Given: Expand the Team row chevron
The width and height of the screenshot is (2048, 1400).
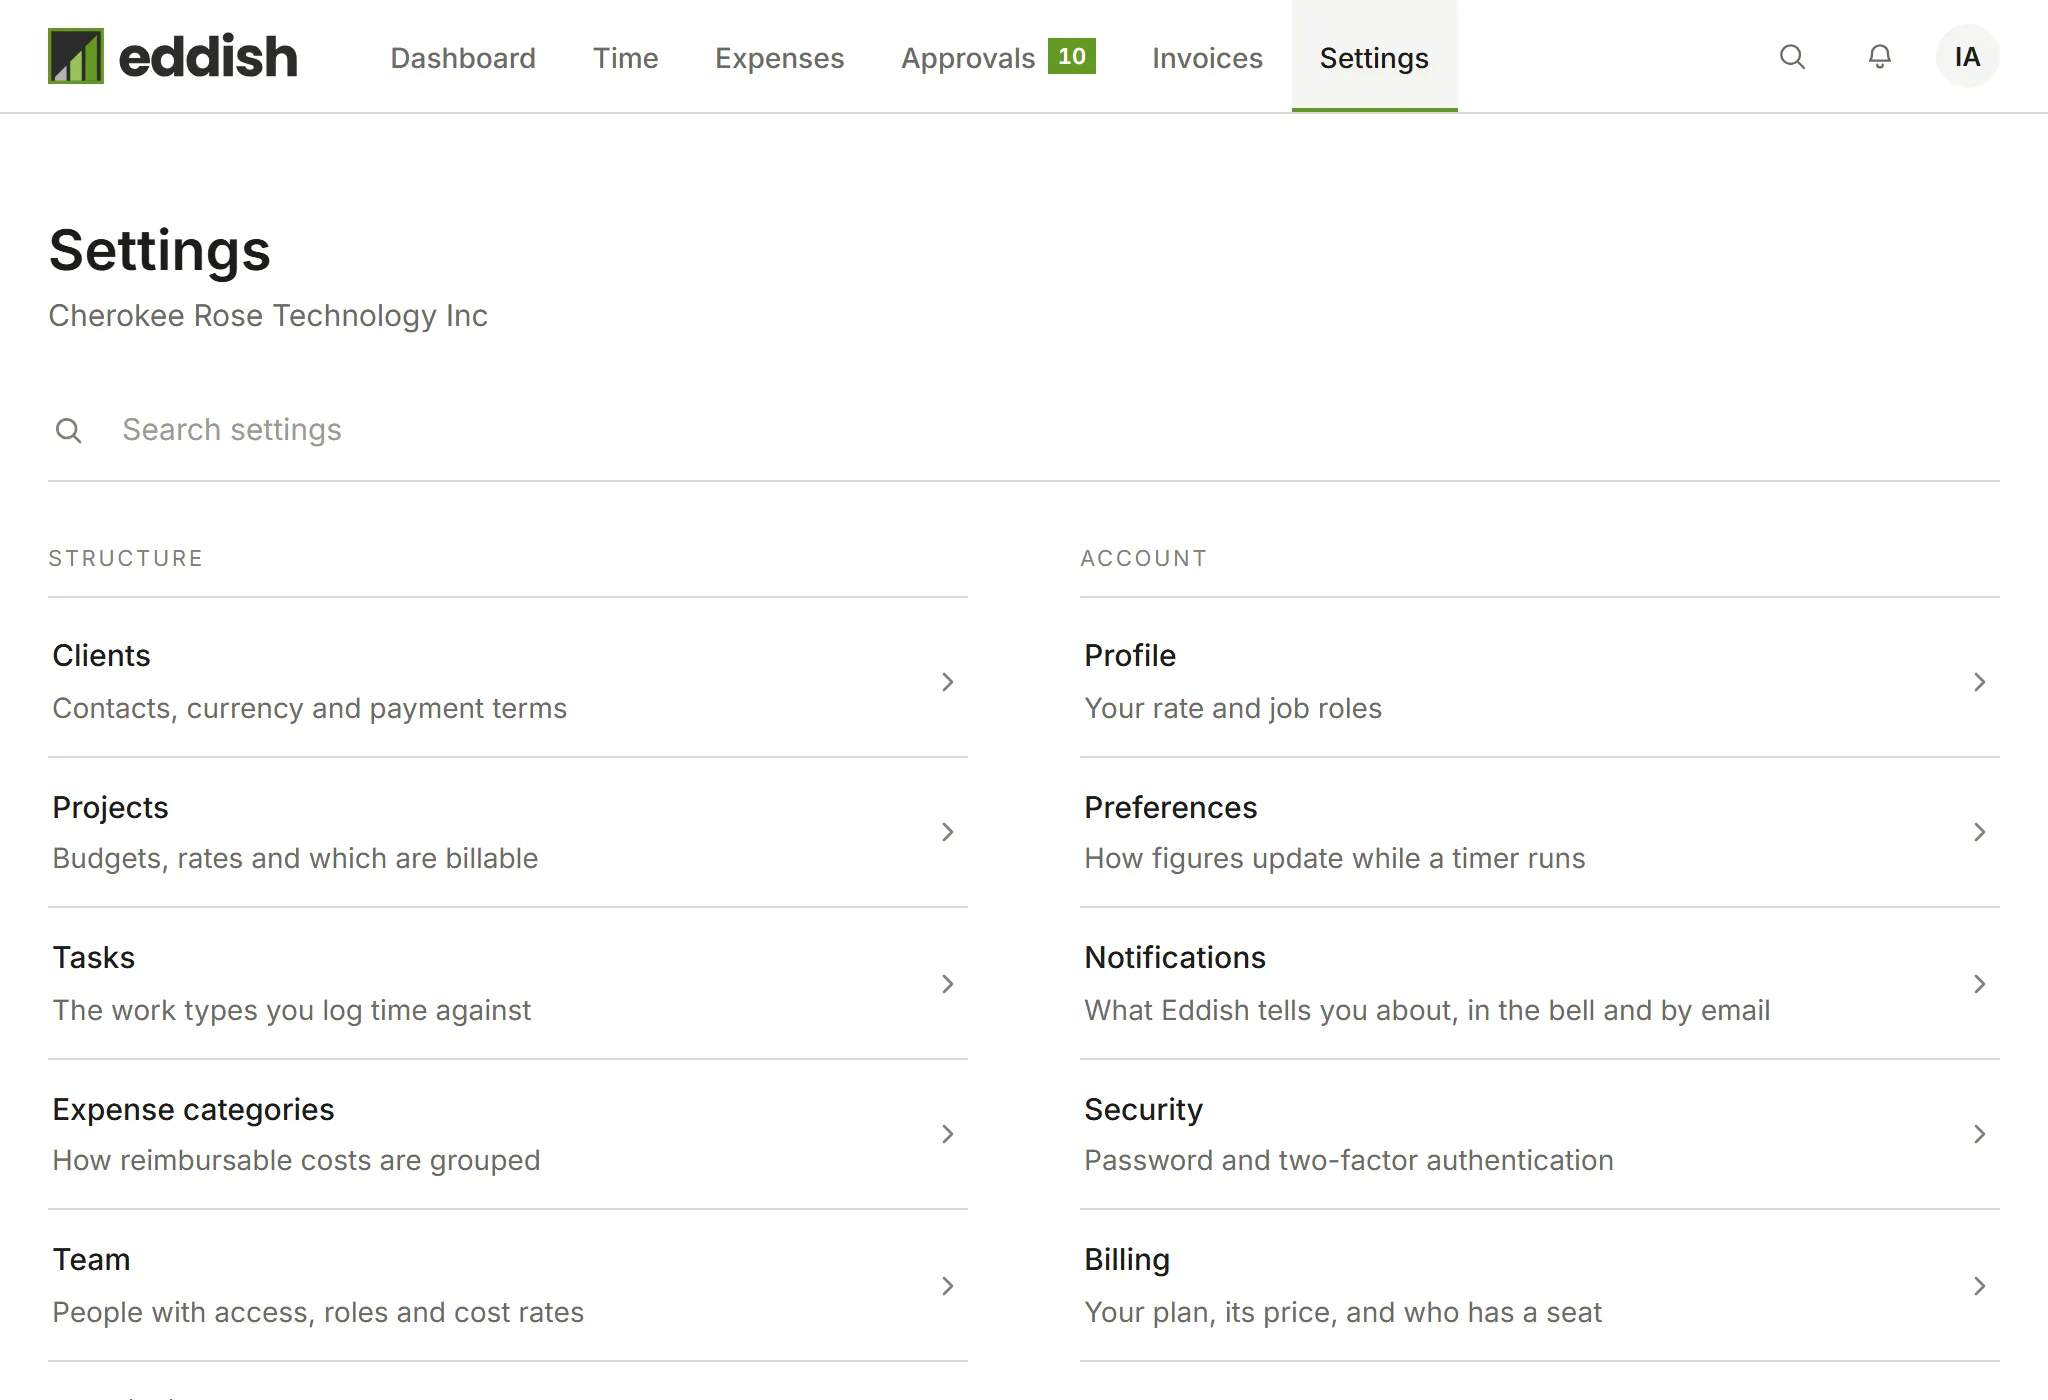Looking at the screenshot, I should click(x=947, y=1286).
